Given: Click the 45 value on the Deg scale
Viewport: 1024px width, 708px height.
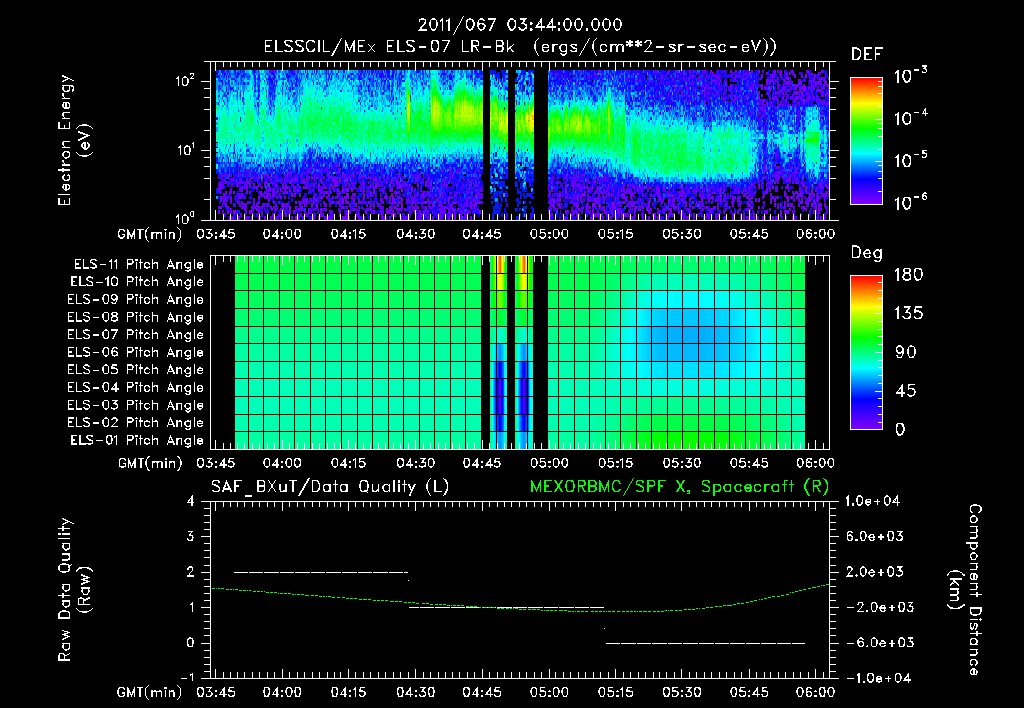Looking at the screenshot, I should click(905, 391).
